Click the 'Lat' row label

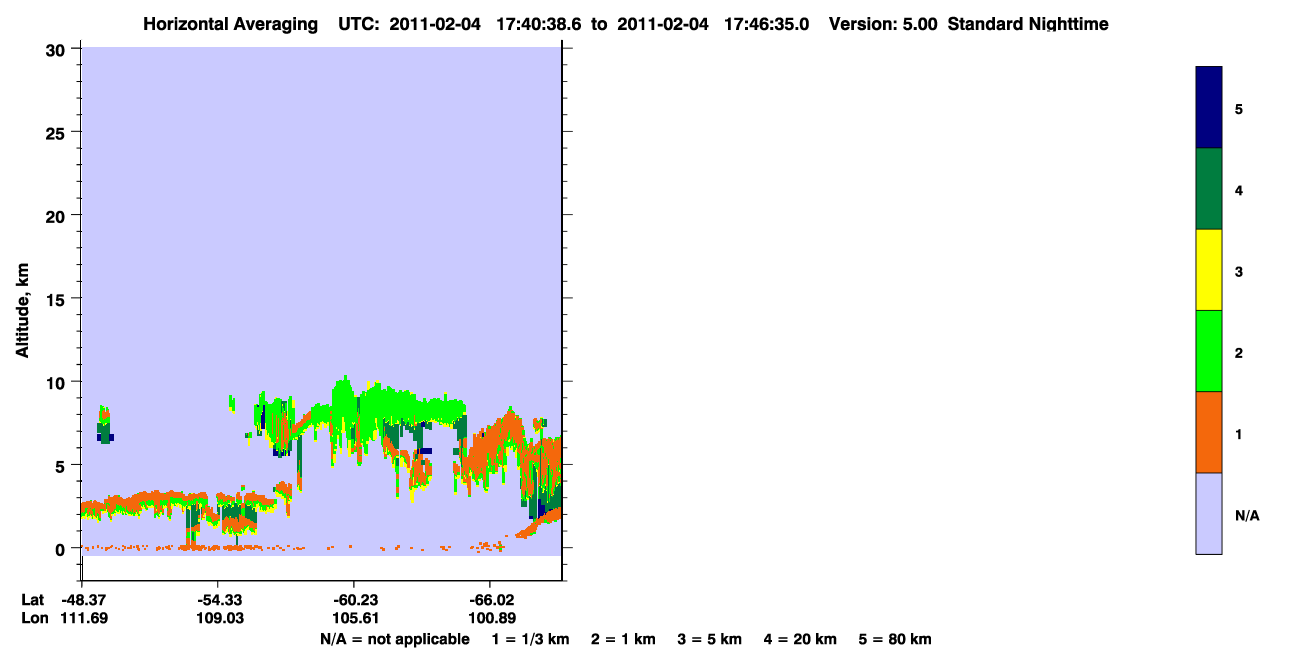tap(33, 600)
